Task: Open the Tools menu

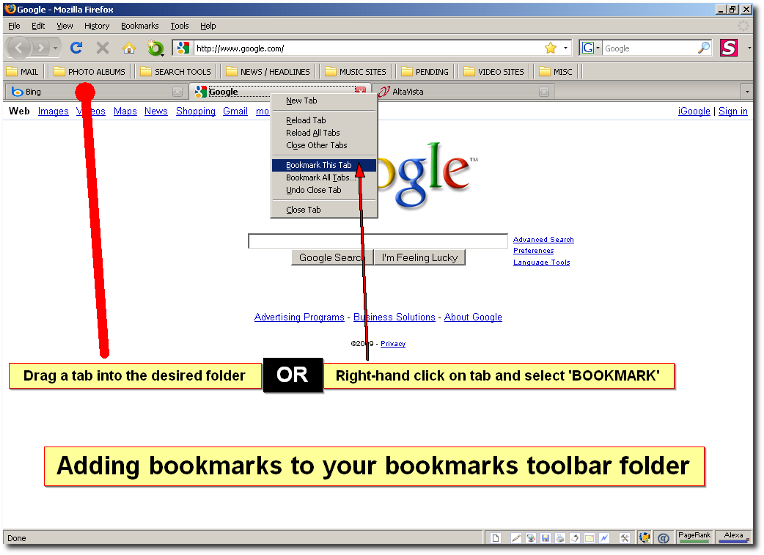Action: (x=179, y=26)
